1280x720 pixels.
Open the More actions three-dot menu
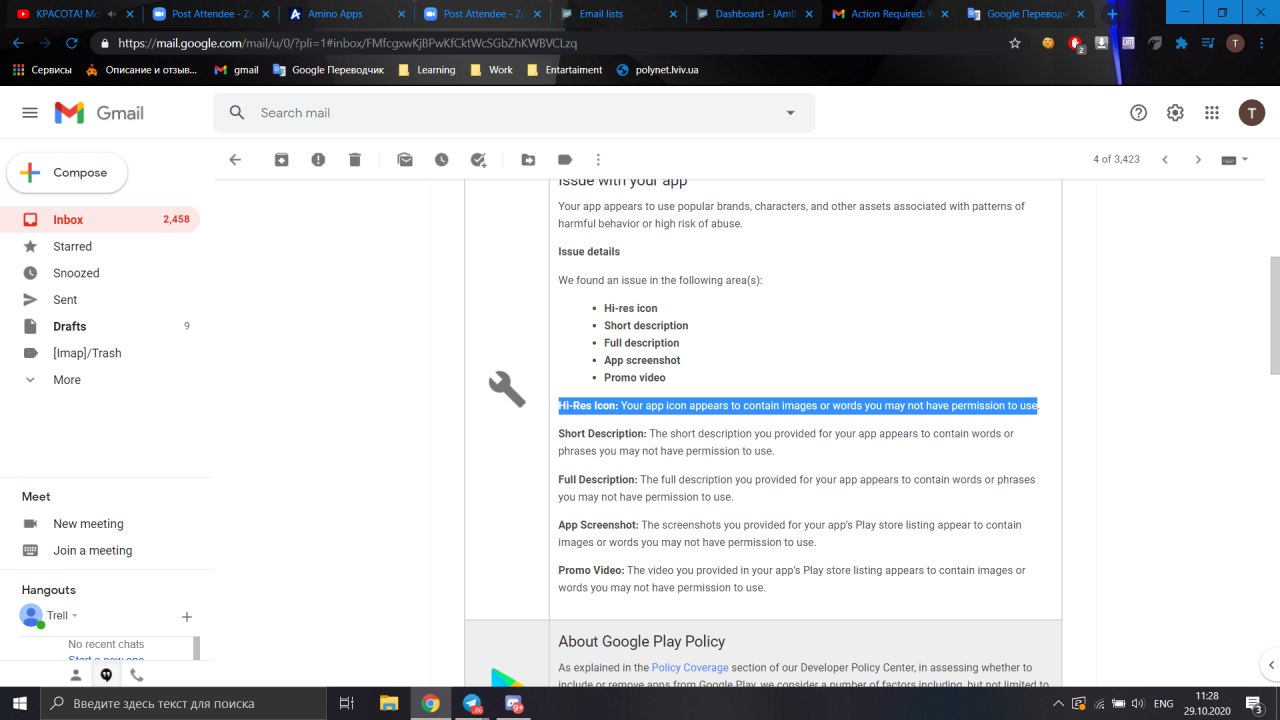[598, 160]
